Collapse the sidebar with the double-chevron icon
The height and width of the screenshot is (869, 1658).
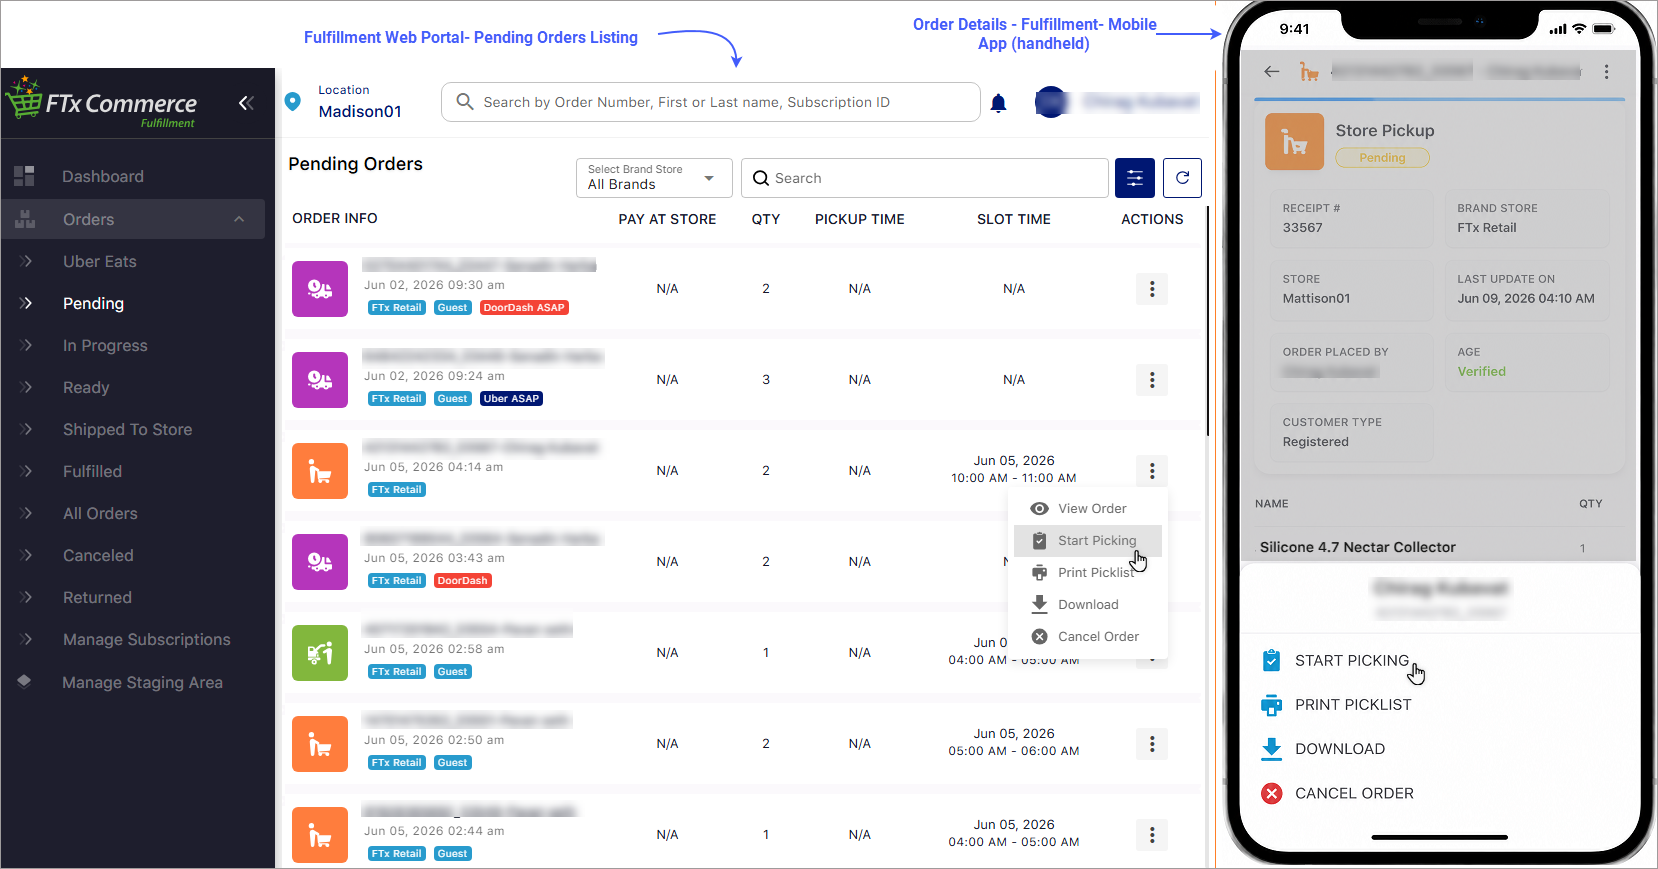pos(246,103)
